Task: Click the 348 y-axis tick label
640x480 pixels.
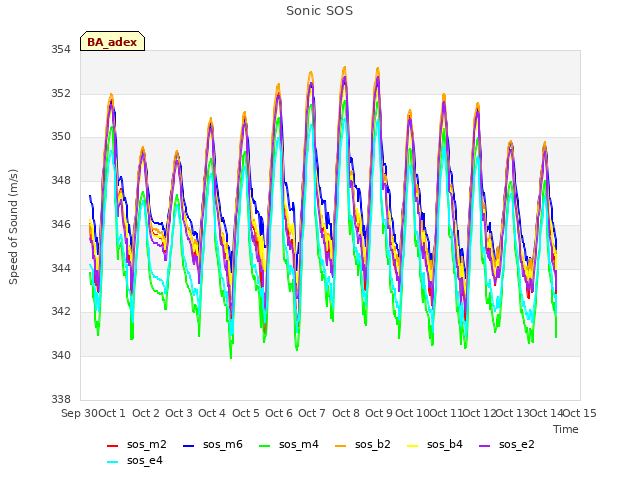Action: [61, 180]
